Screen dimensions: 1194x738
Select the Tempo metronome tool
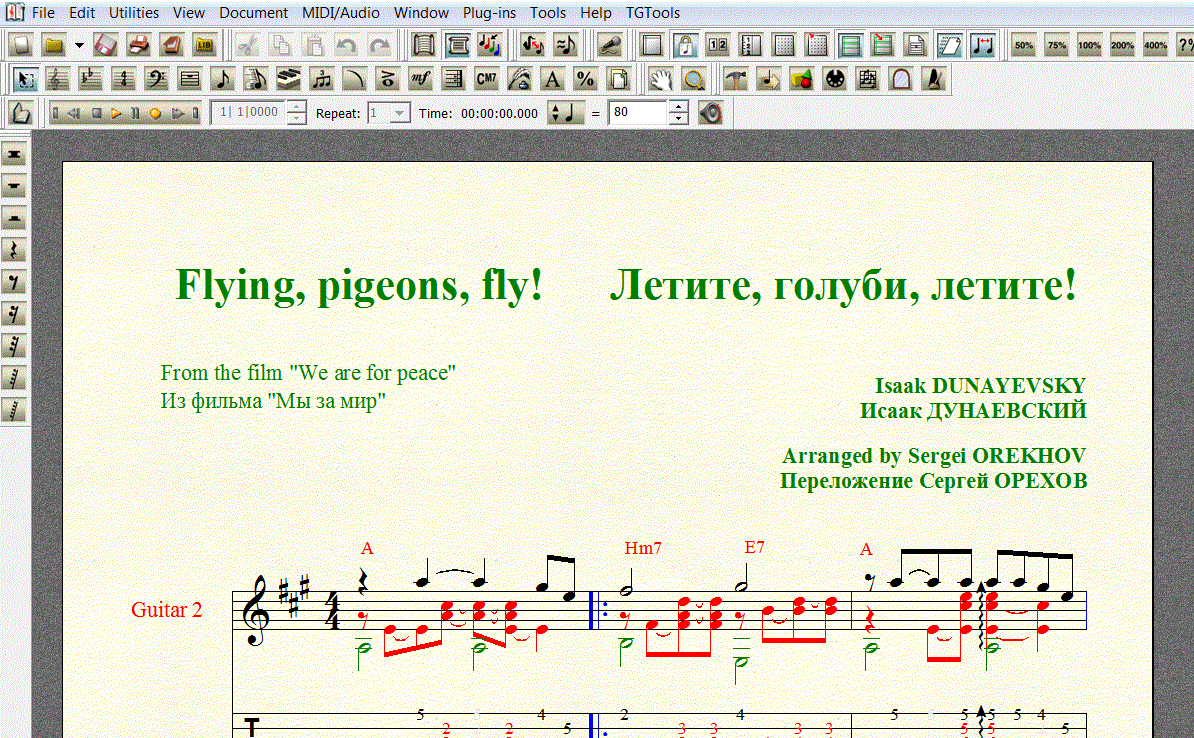[x=934, y=79]
